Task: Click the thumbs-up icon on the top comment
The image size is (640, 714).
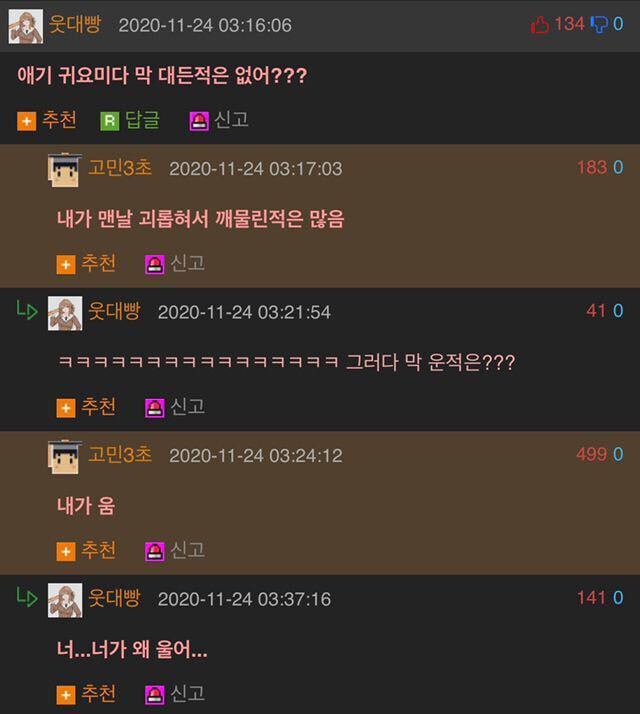Action: coord(540,25)
